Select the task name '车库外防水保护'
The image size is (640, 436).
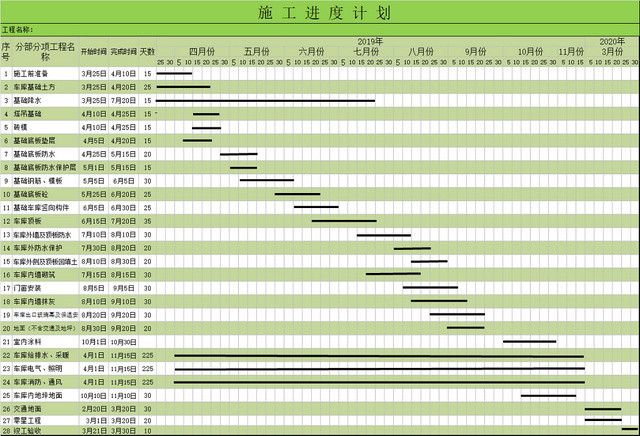click(38, 248)
